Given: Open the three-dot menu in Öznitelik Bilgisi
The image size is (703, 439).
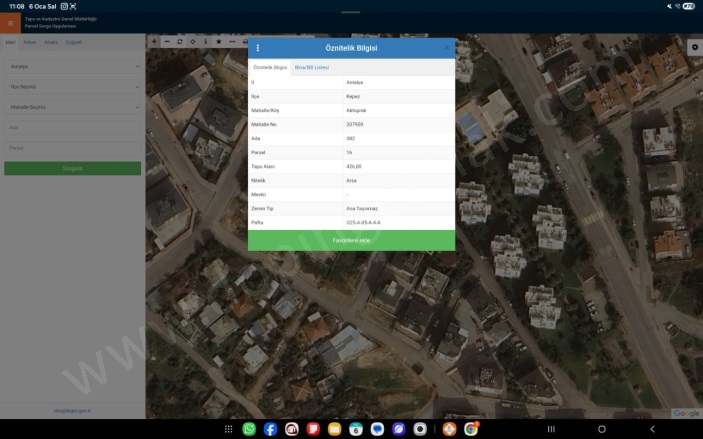Looking at the screenshot, I should (258, 48).
